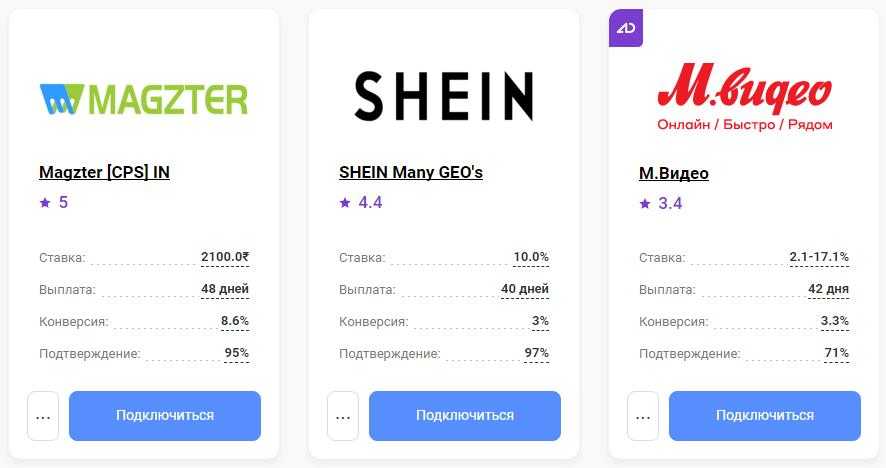The width and height of the screenshot is (886, 468).
Task: Show more options for the М.Видео offer
Action: (643, 416)
